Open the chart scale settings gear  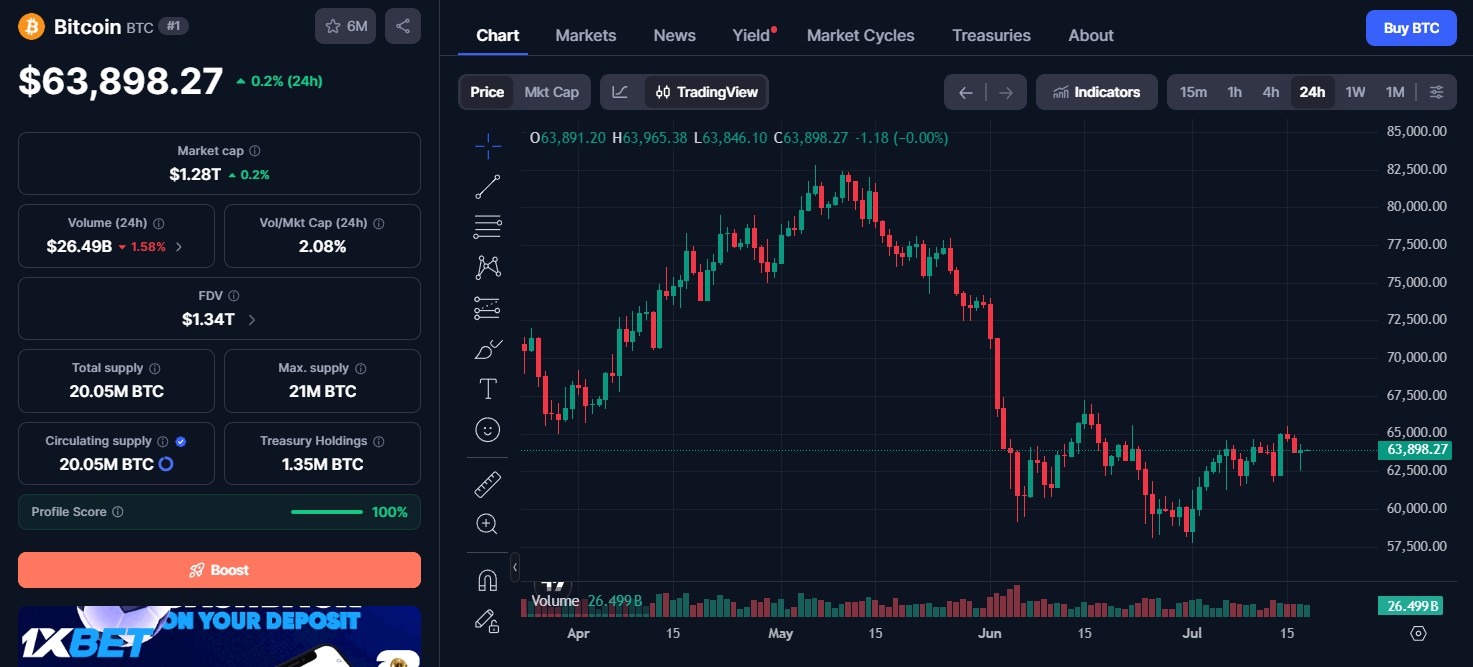[1418, 633]
